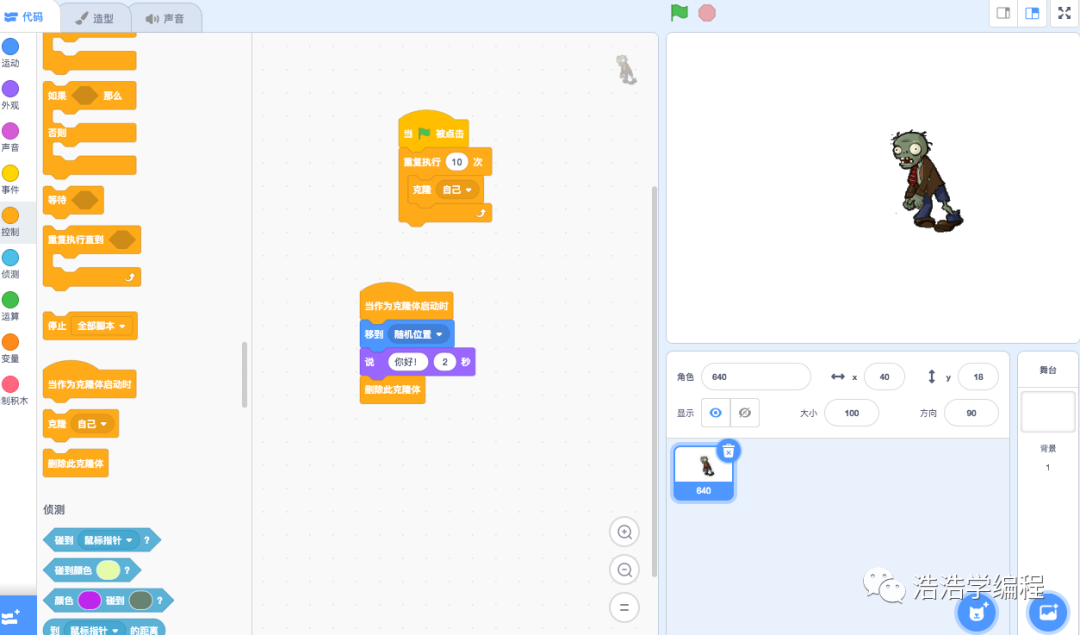This screenshot has height=635, width=1080.
Task: Select the 运动 motion category
Action: click(10, 53)
